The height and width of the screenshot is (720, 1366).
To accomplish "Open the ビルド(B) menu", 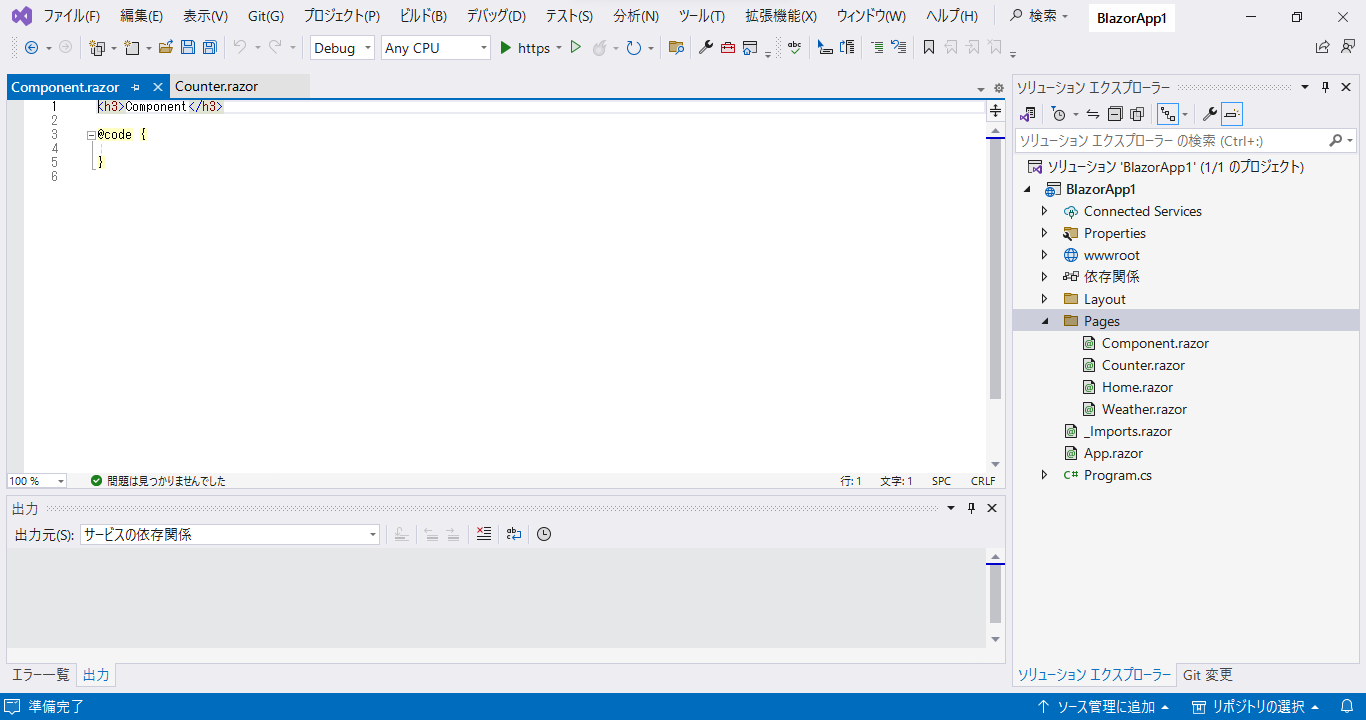I will 423,16.
